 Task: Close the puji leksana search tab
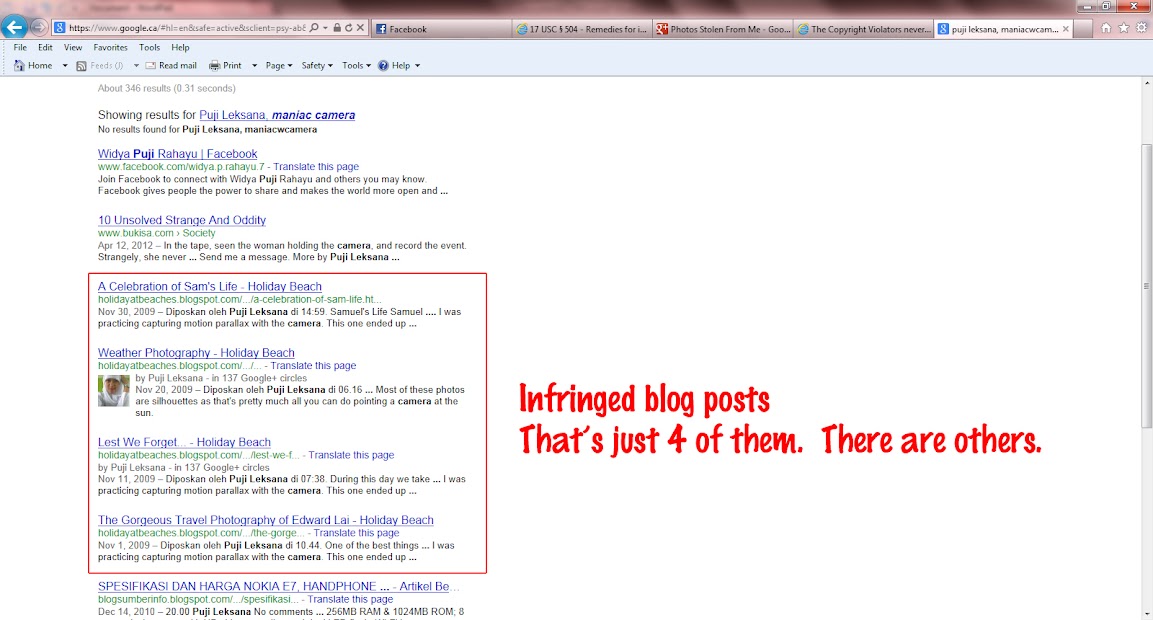click(1065, 29)
